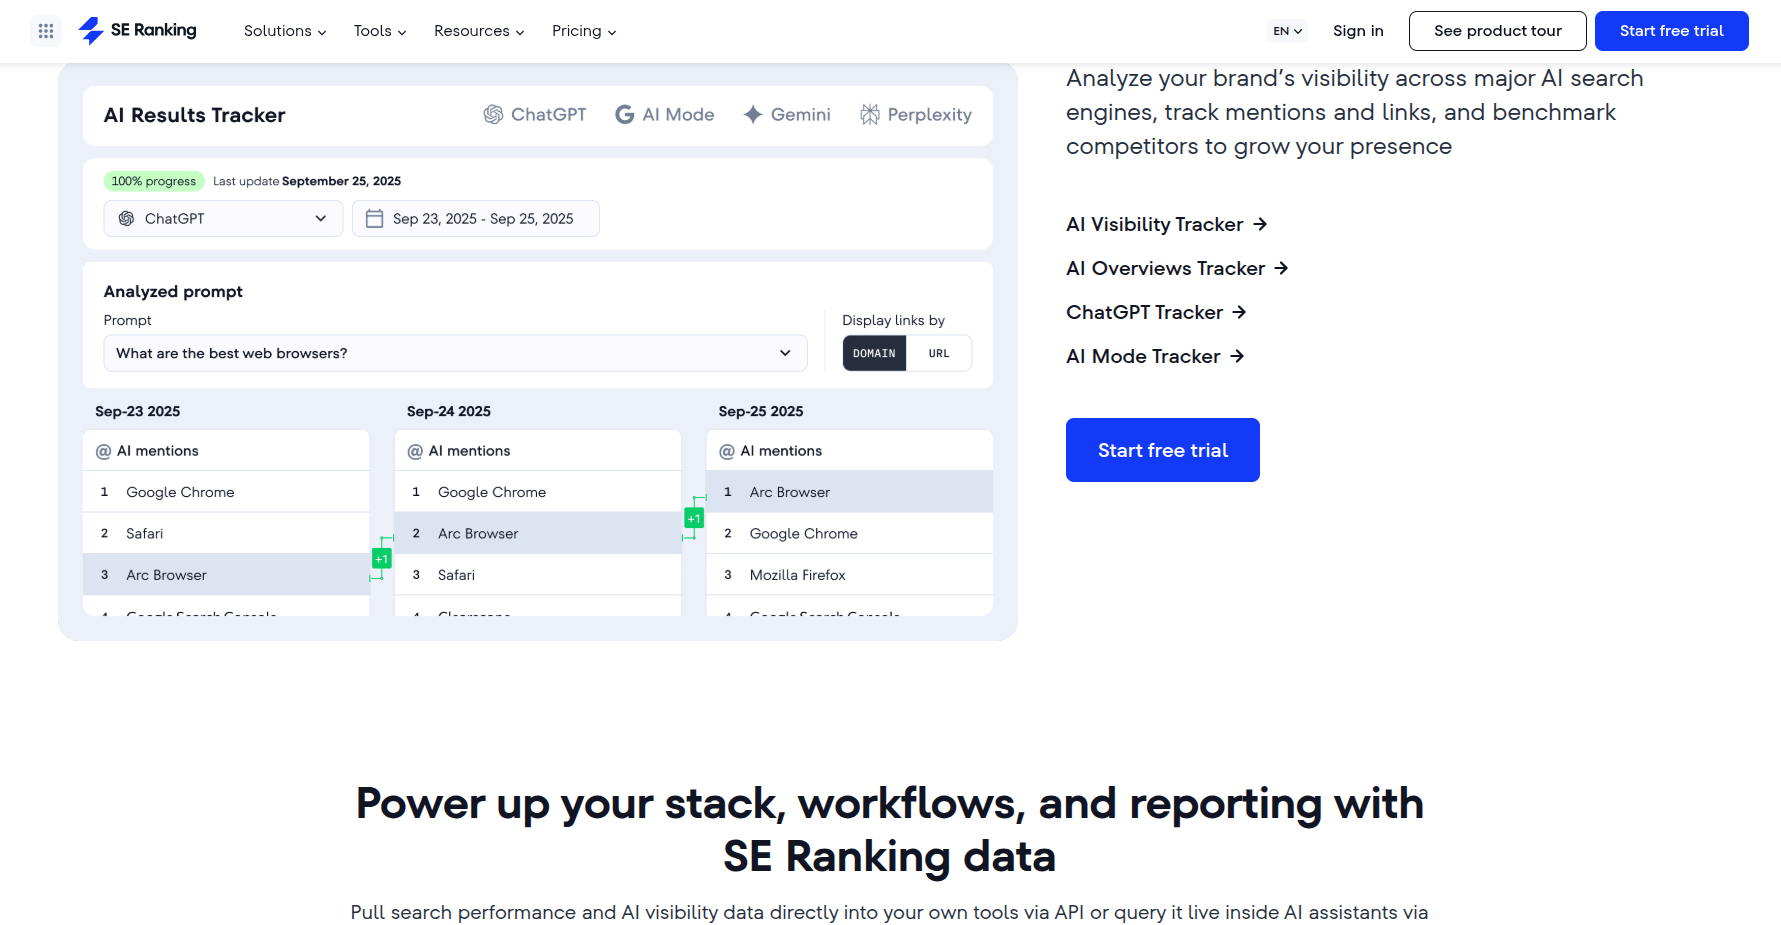Image resolution: width=1781 pixels, height=925 pixels.
Task: Click Sign in
Action: pyautogui.click(x=1358, y=31)
